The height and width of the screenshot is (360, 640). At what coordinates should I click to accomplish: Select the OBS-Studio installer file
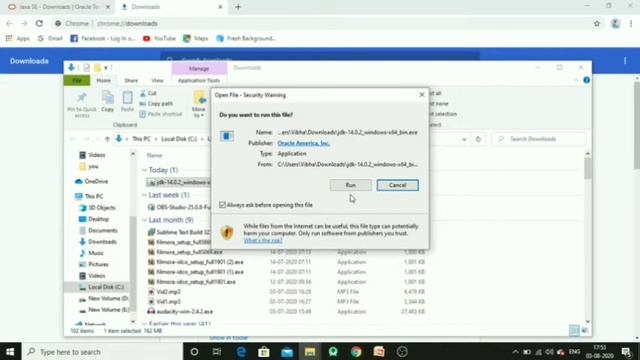[179, 207]
